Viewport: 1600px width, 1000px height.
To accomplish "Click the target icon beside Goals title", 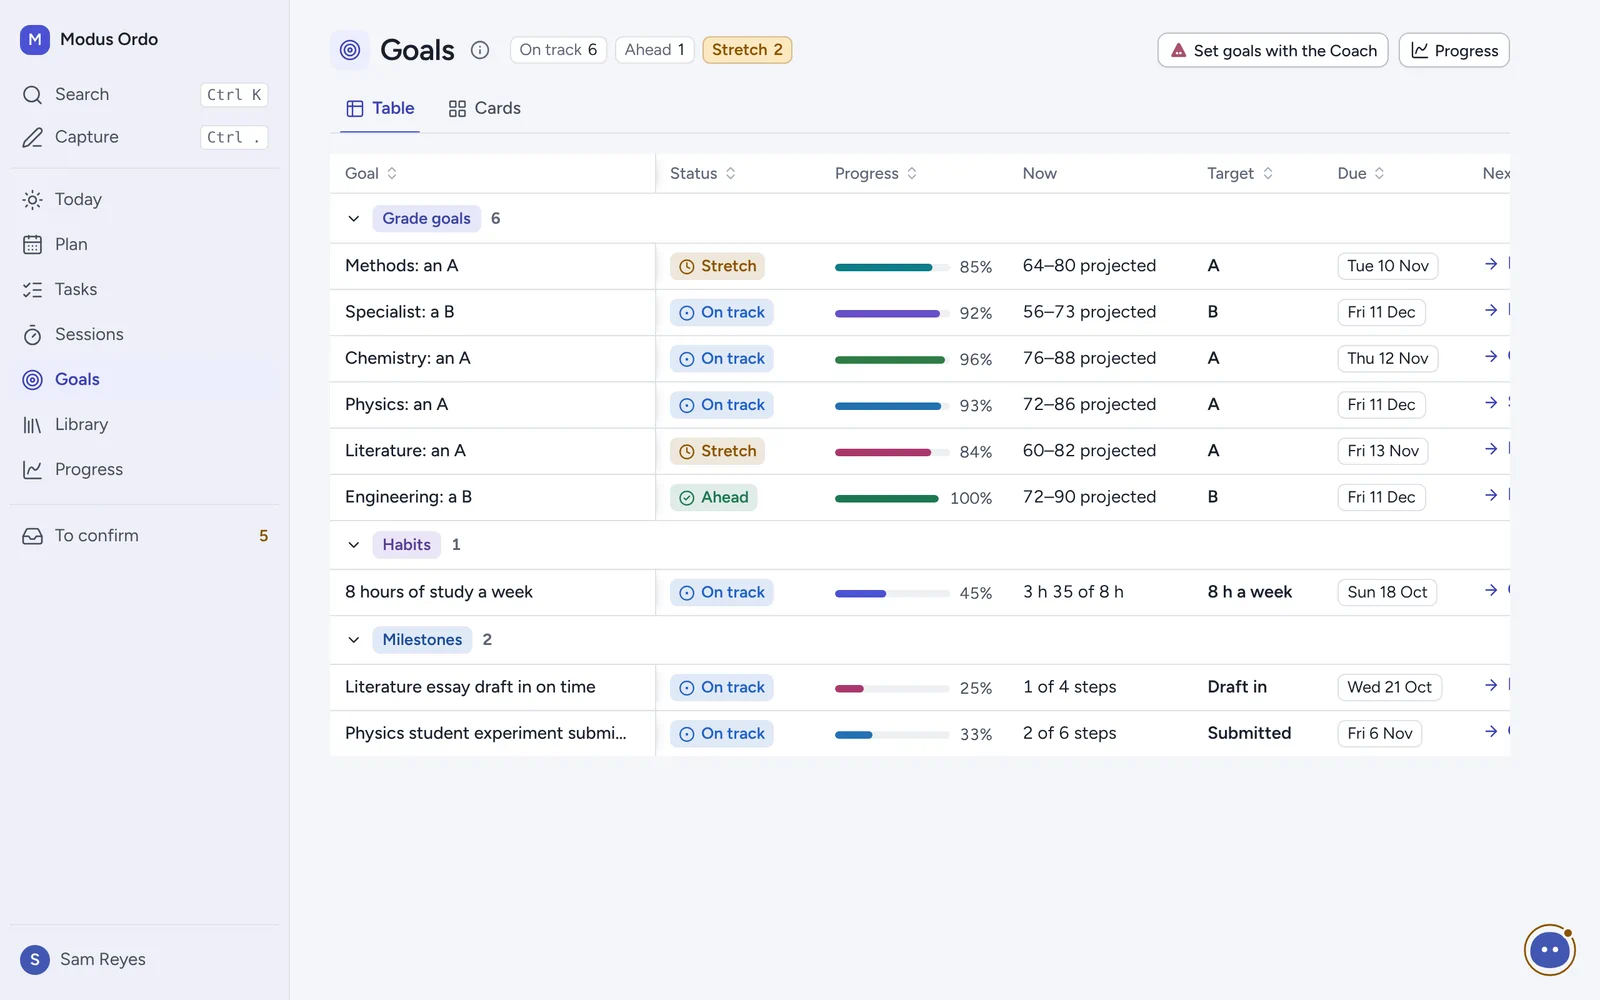I will [350, 50].
